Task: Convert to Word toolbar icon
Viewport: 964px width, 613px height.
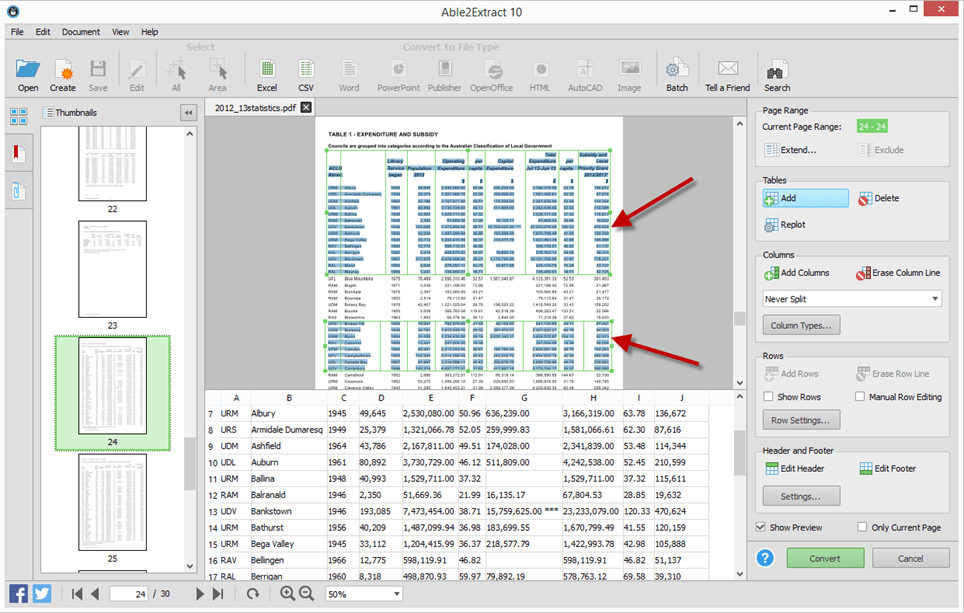Action: [349, 75]
